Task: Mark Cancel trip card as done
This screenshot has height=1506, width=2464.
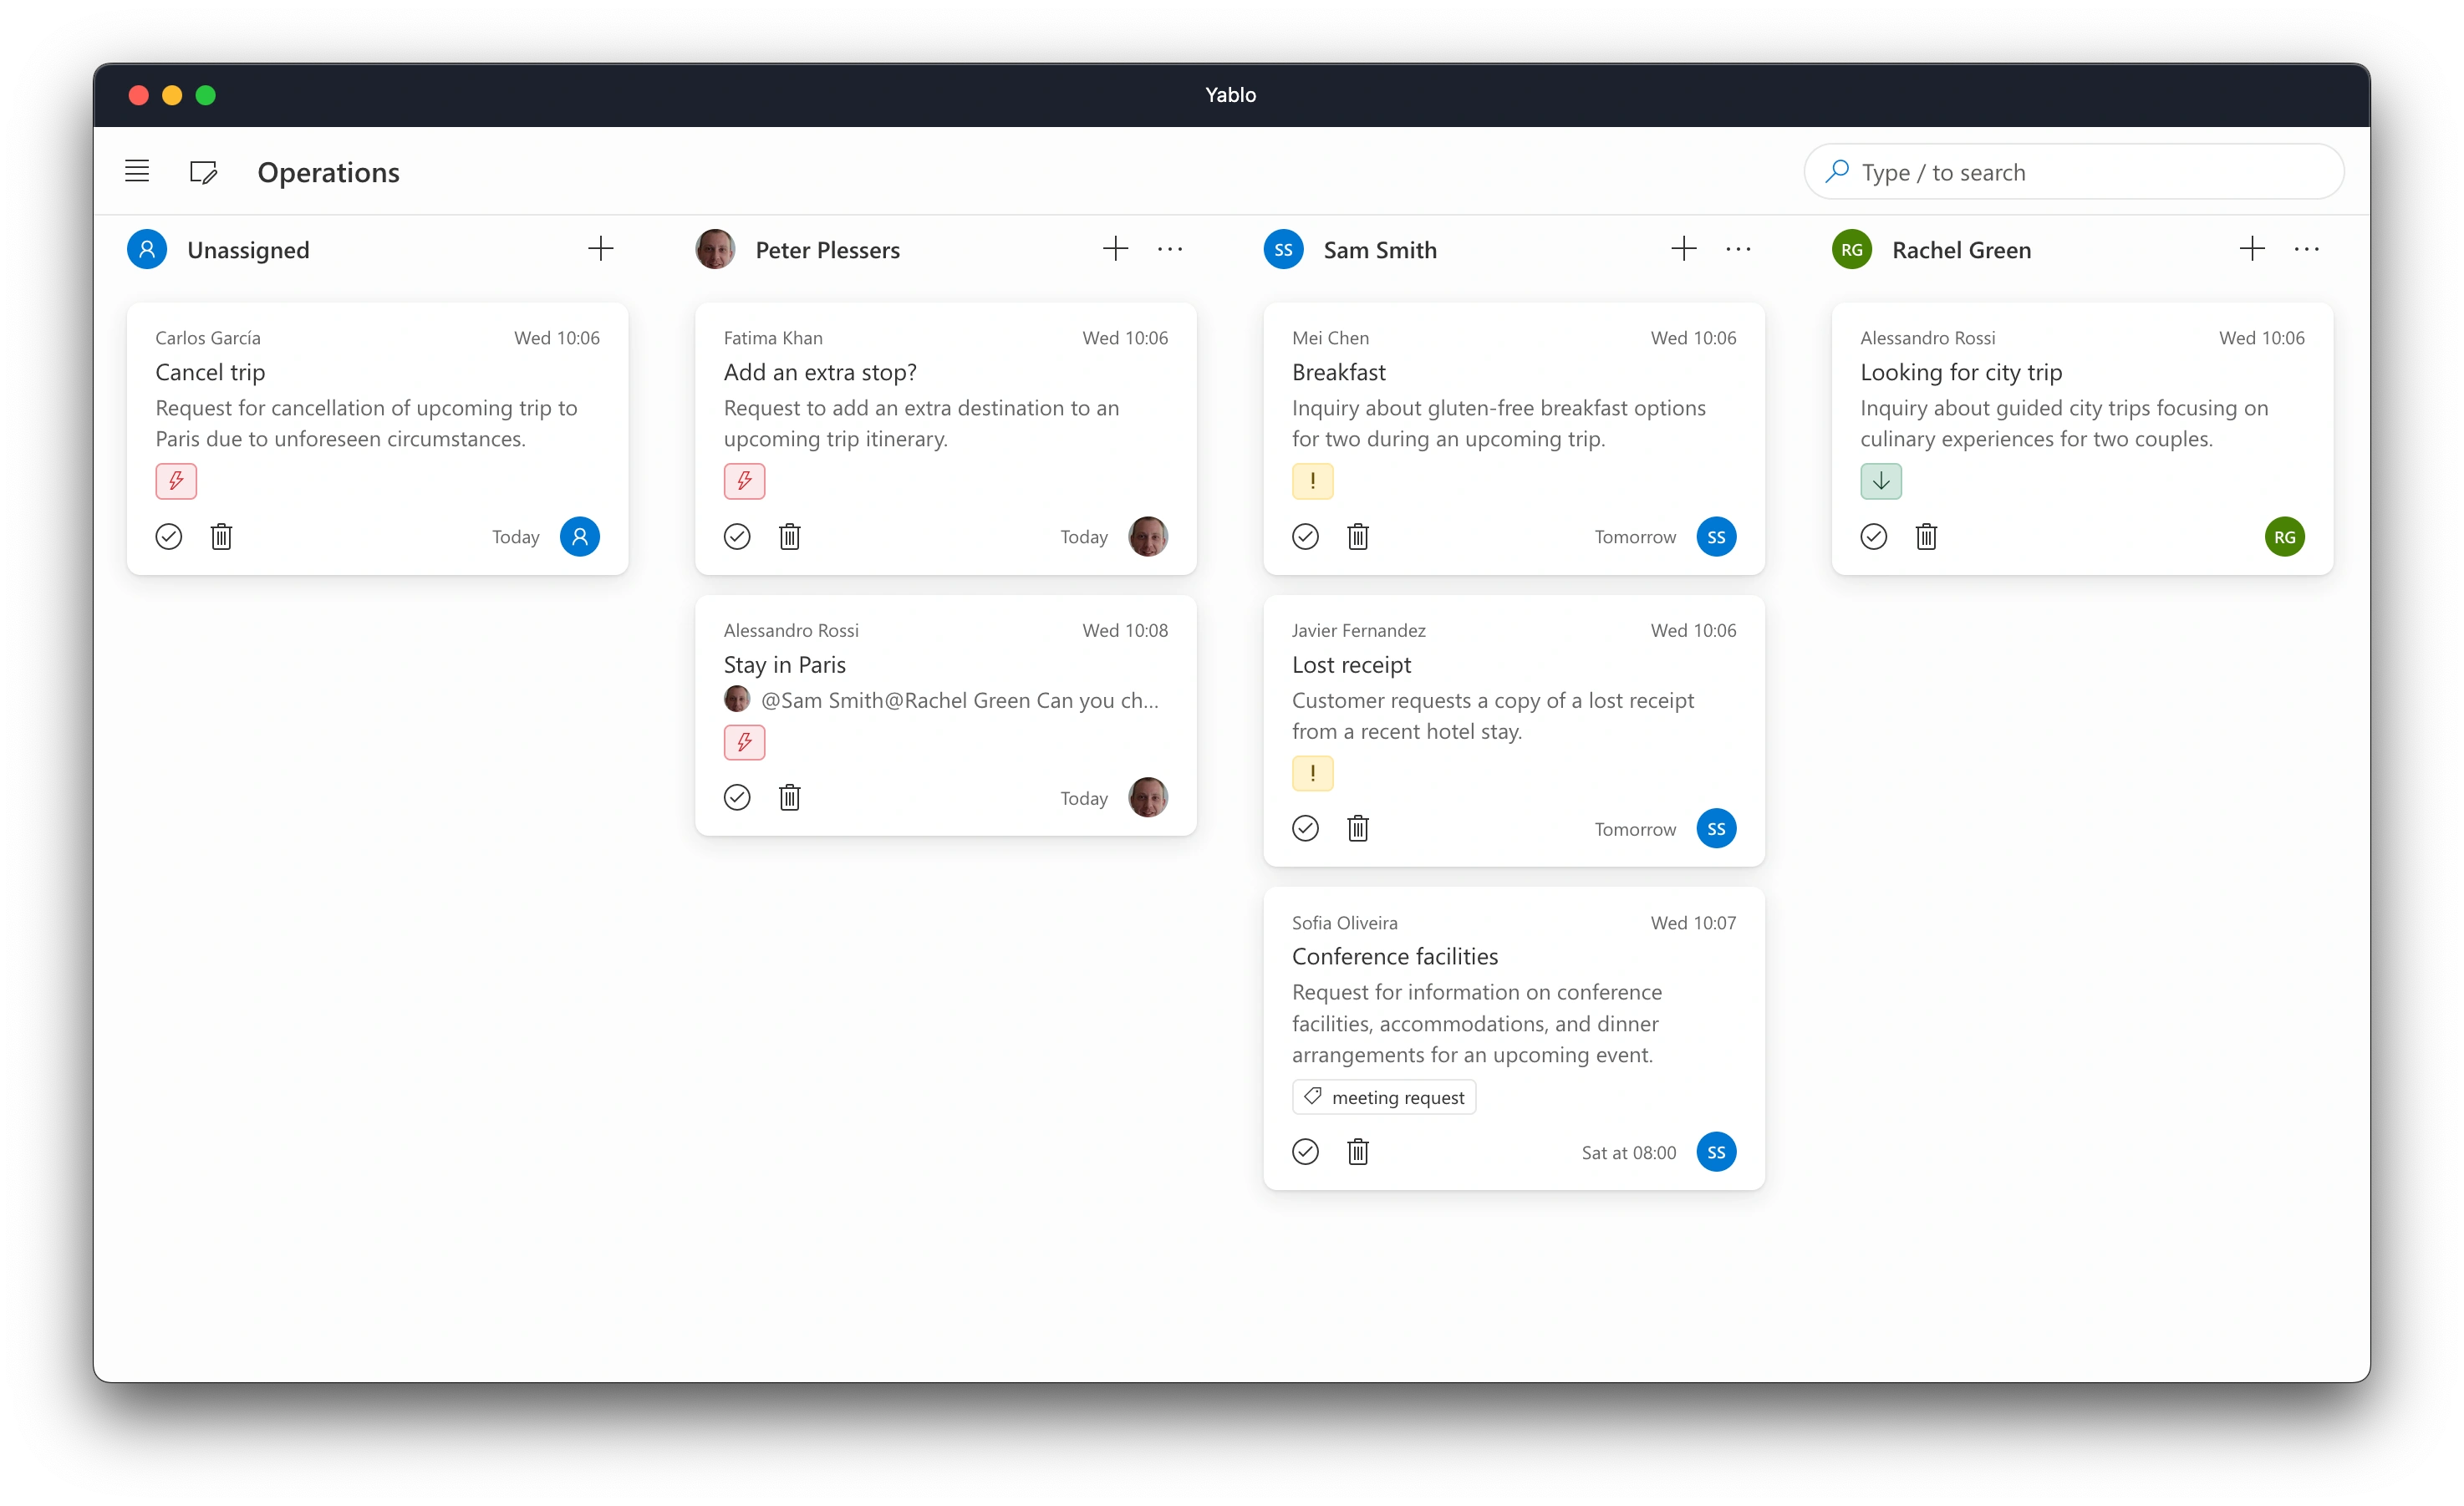Action: click(169, 537)
